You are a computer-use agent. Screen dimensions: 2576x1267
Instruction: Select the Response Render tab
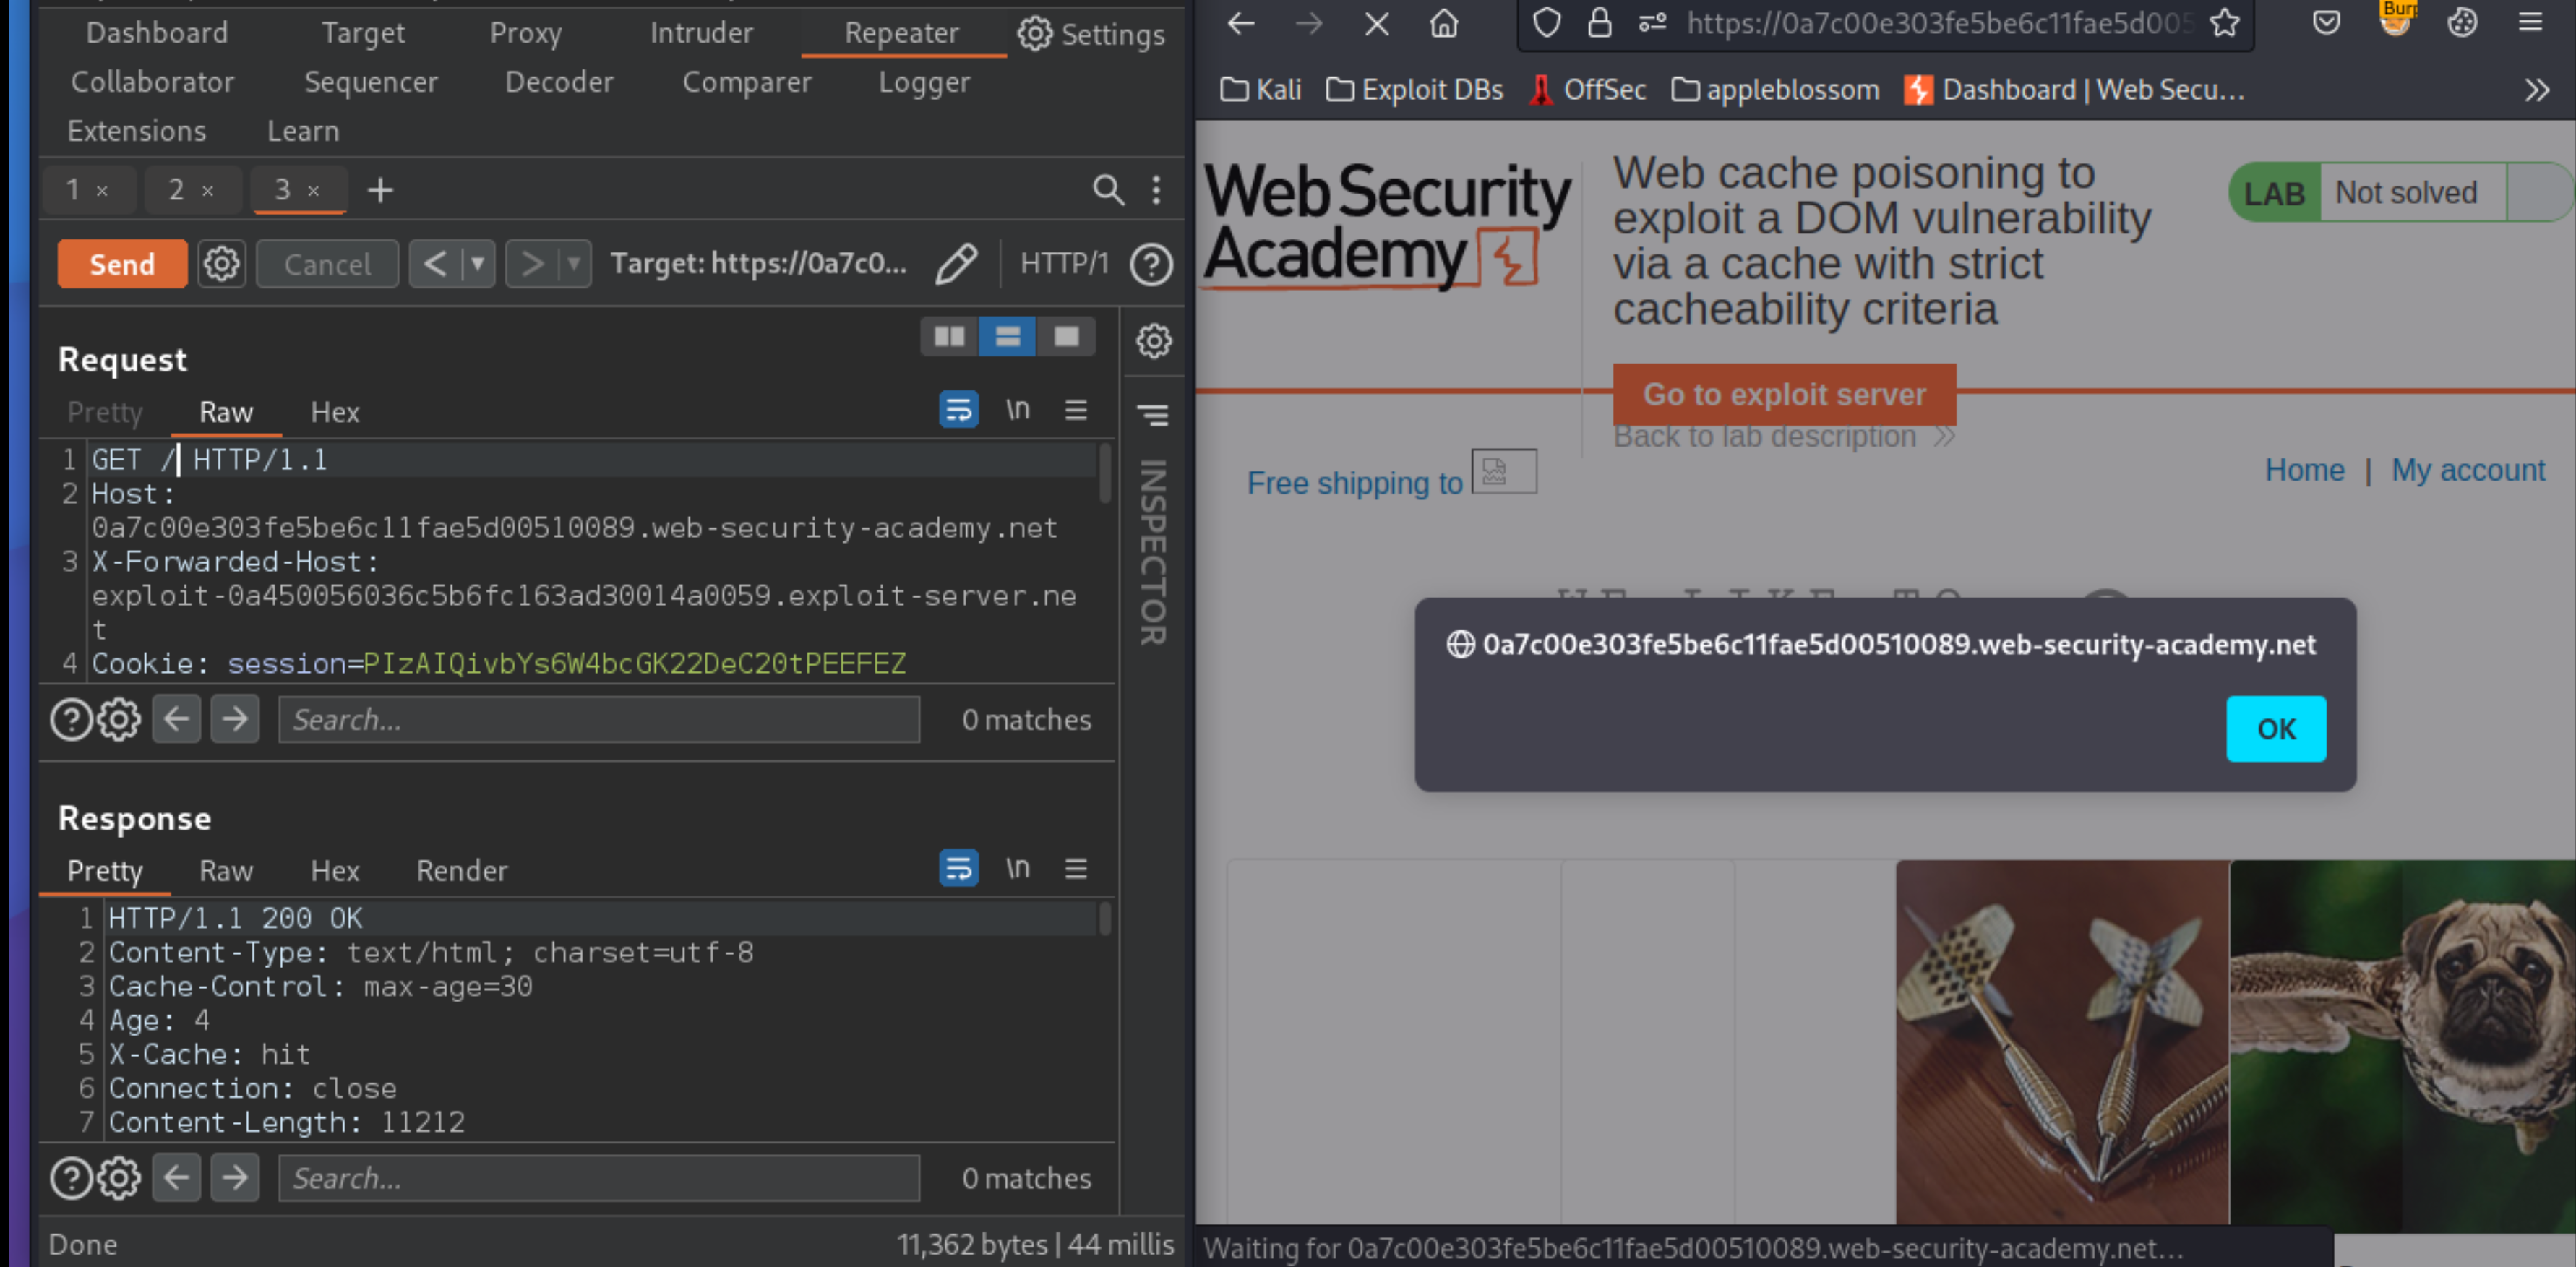pos(462,871)
